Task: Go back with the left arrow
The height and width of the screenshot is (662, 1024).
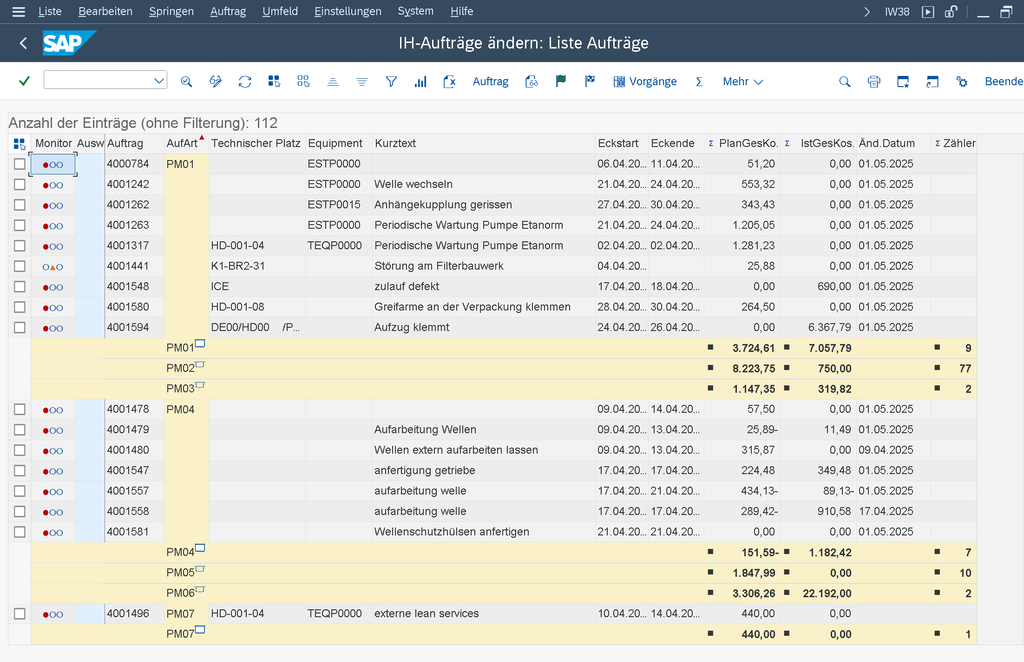Action: pyautogui.click(x=24, y=43)
